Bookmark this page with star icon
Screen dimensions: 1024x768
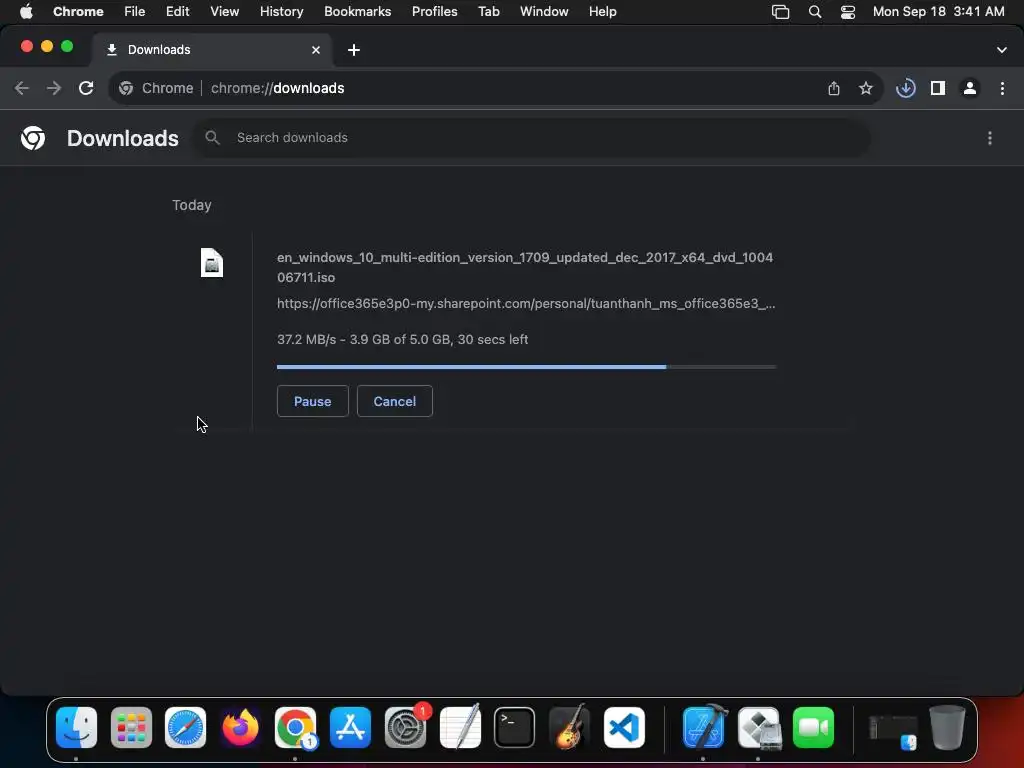(866, 88)
